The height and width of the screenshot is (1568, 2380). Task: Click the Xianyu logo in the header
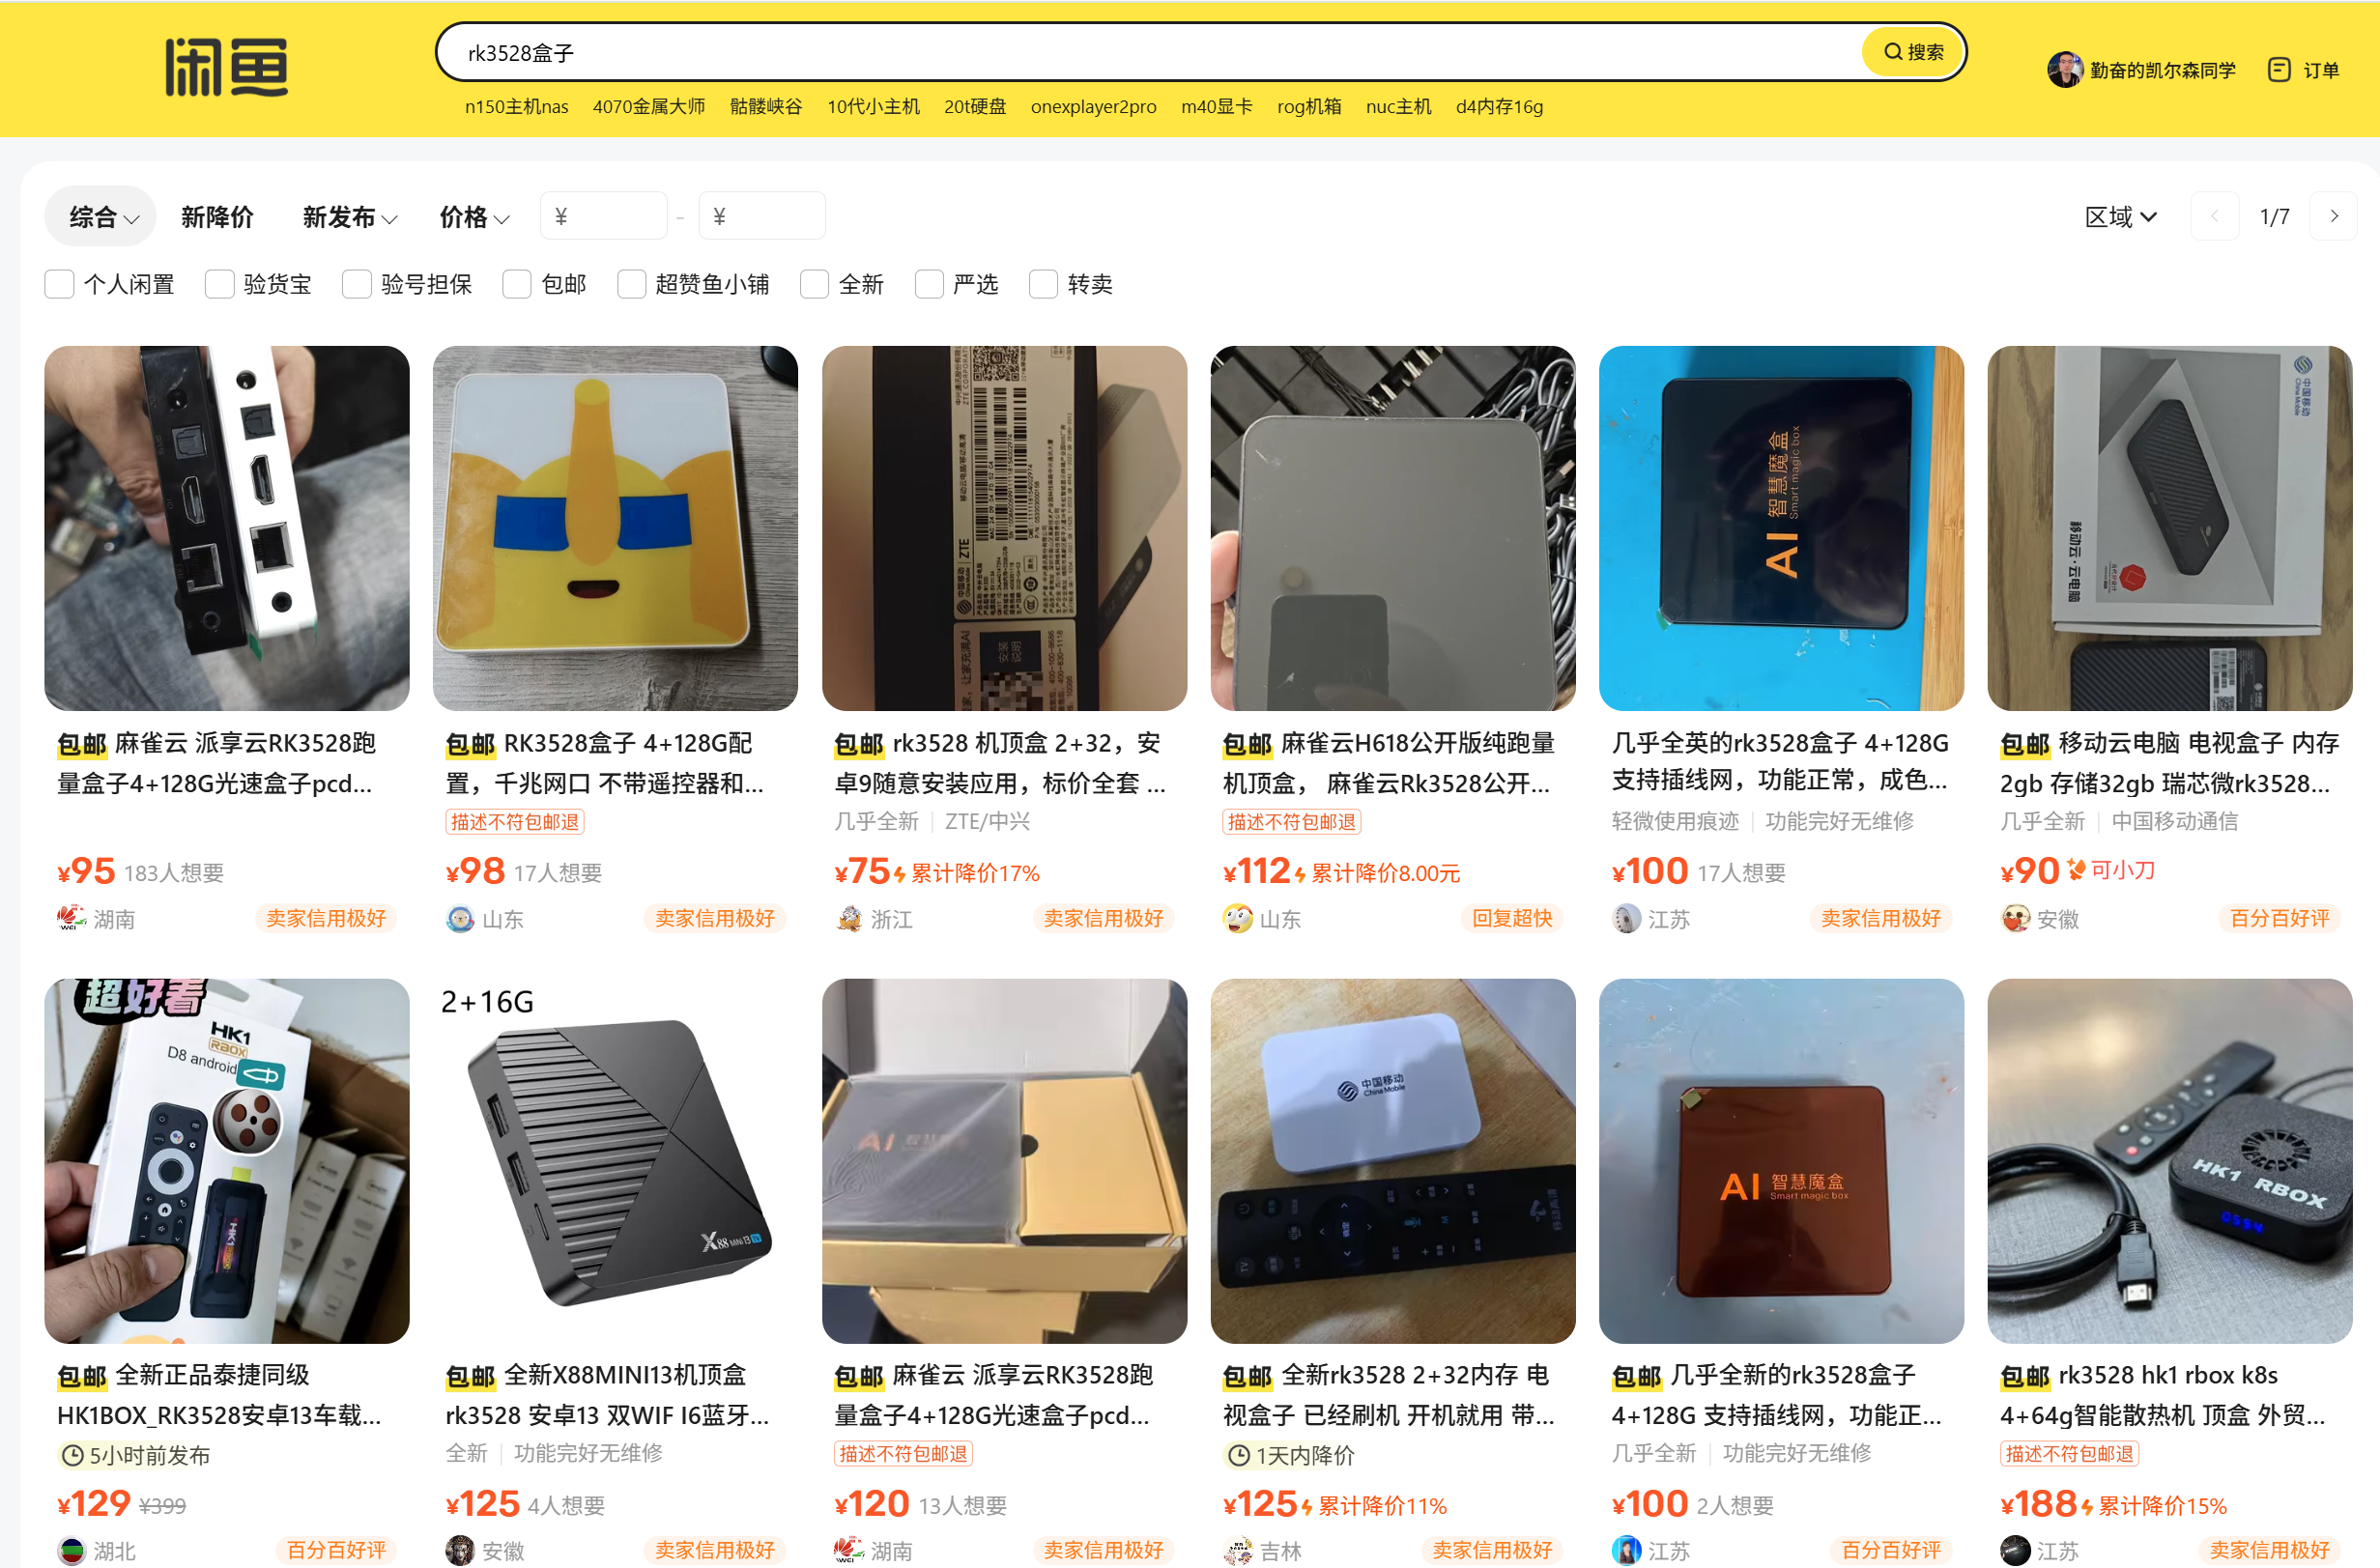(x=227, y=67)
